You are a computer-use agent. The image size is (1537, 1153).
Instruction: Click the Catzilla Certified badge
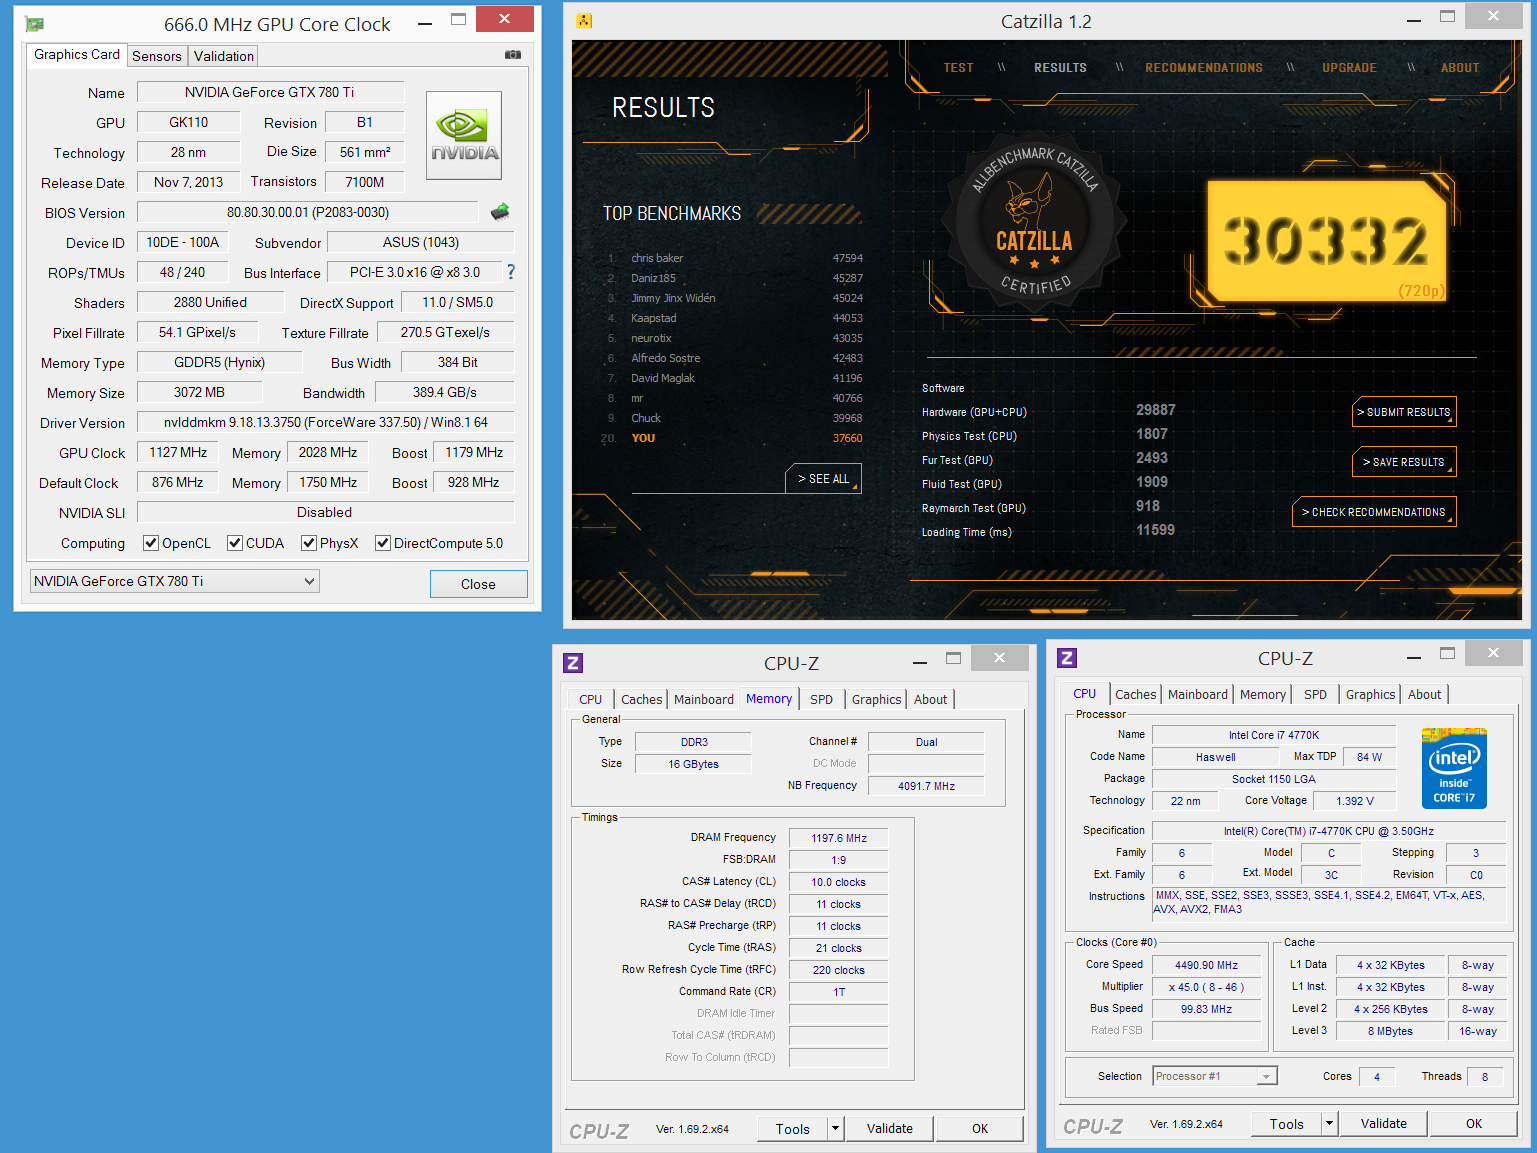(x=1035, y=222)
